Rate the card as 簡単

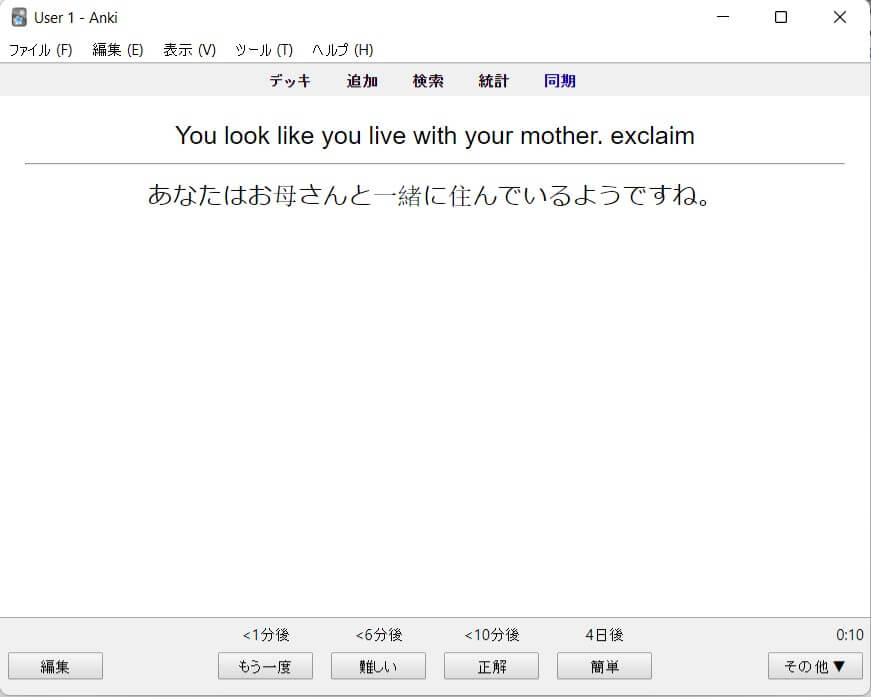(604, 666)
